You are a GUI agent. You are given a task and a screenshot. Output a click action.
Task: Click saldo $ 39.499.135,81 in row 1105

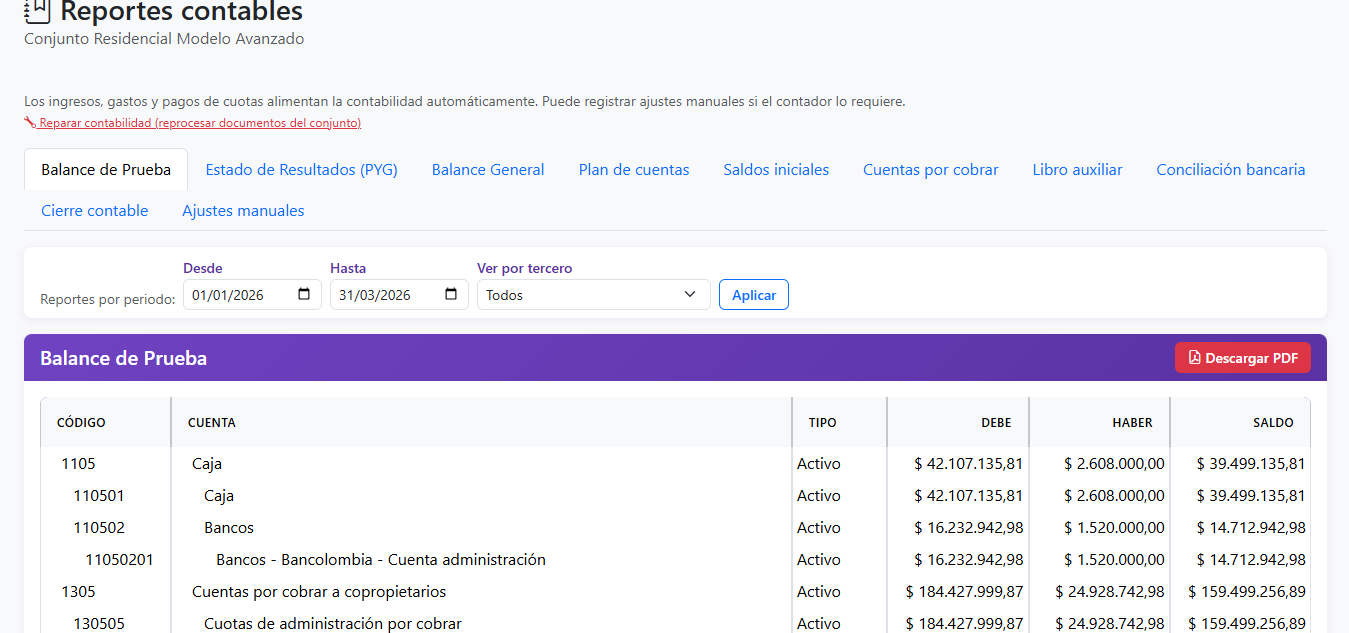click(x=1251, y=464)
